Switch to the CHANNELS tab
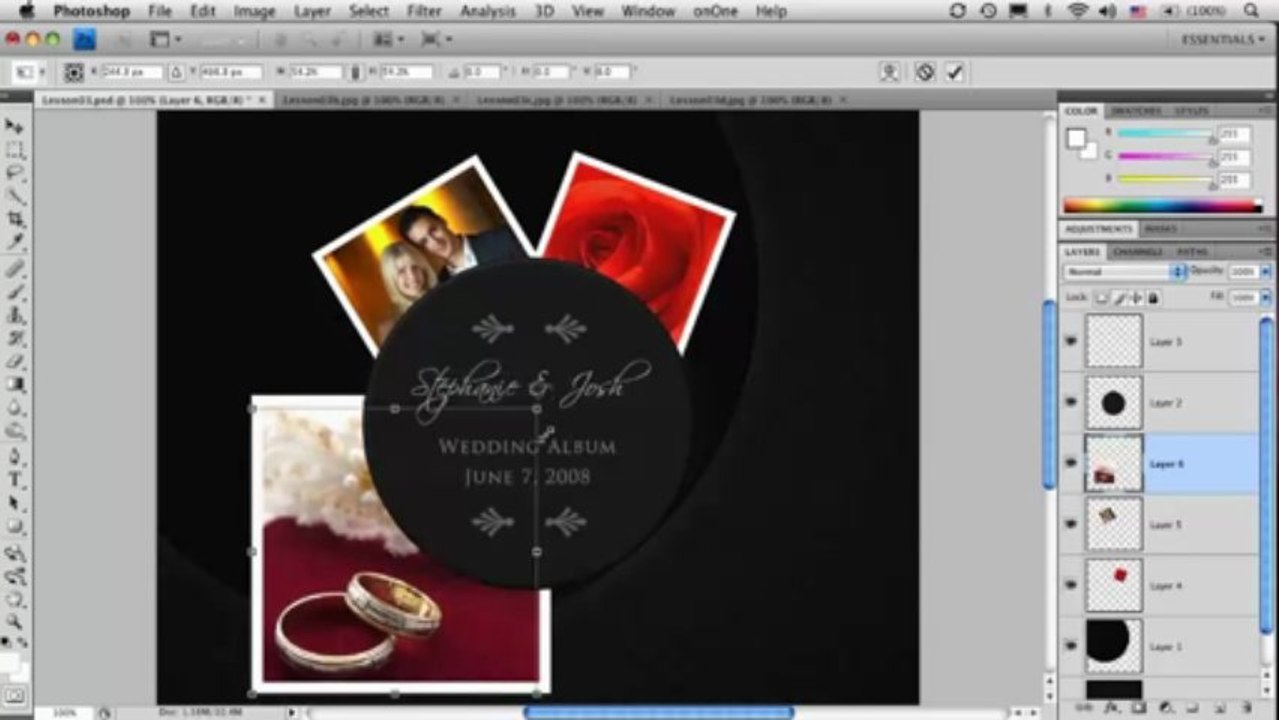 pyautogui.click(x=1137, y=252)
